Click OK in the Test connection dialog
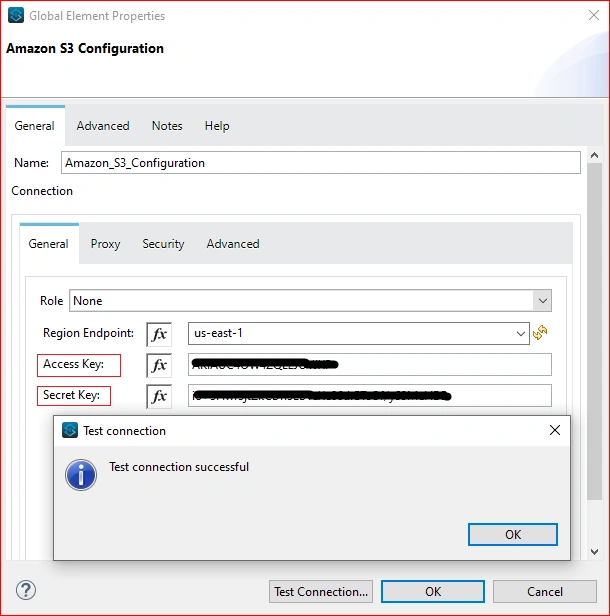 [x=513, y=534]
